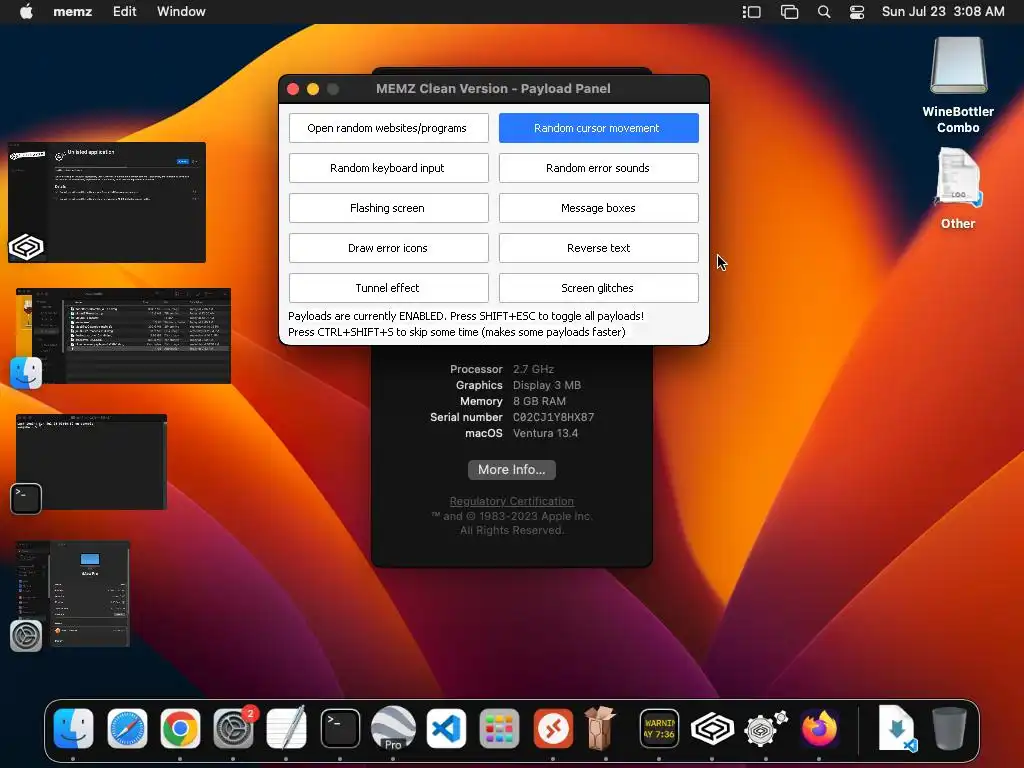Open Finder from the Dock
Screen dimensions: 1024x768
click(x=73, y=728)
